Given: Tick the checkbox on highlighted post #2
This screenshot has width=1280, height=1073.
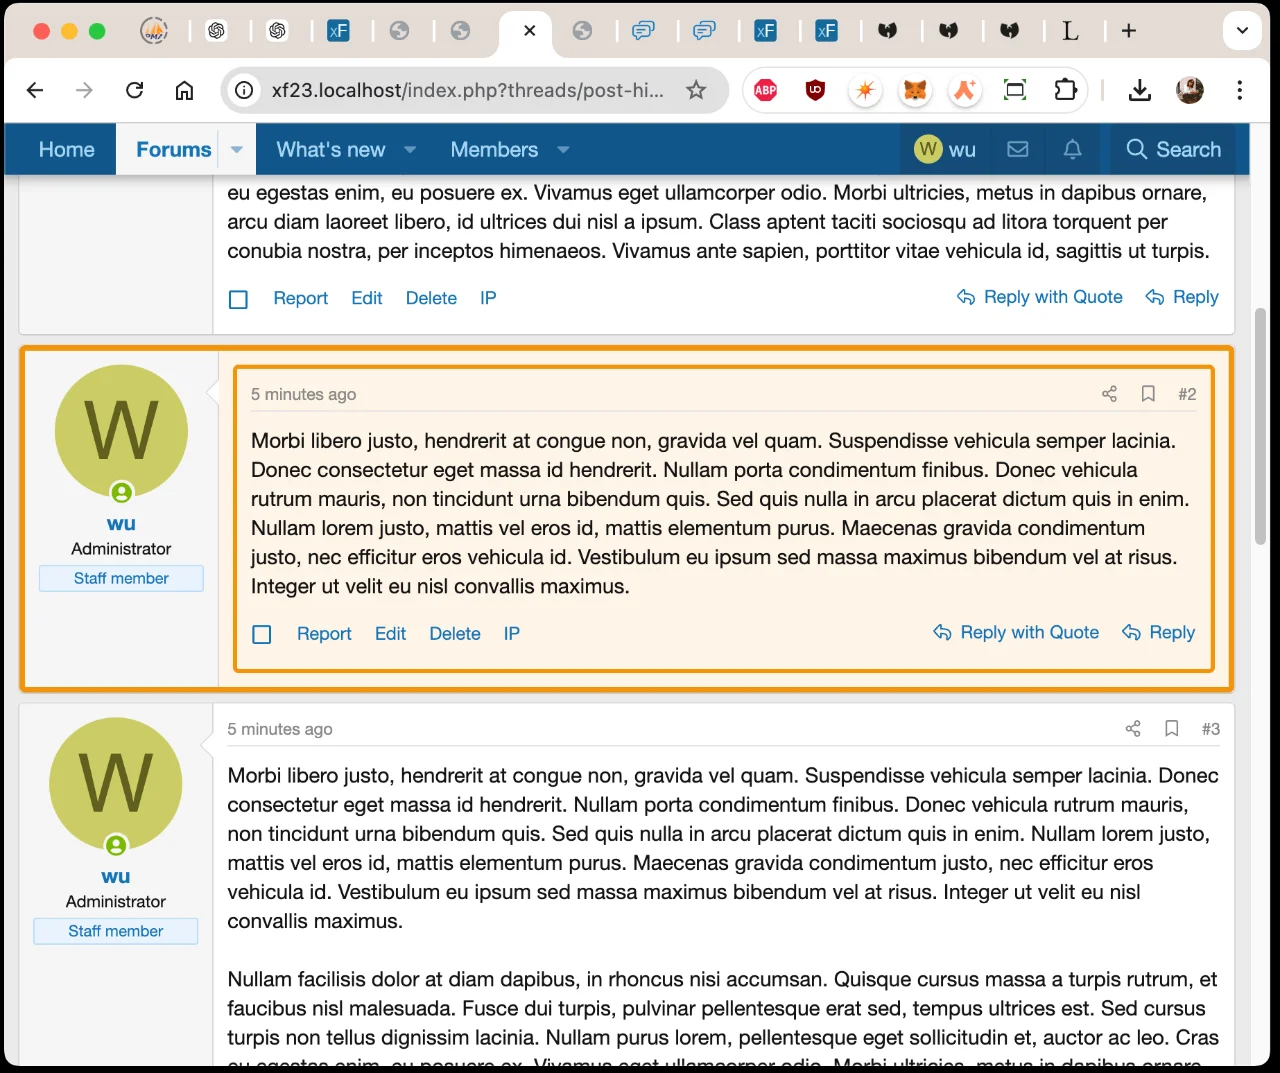Looking at the screenshot, I should [262, 634].
